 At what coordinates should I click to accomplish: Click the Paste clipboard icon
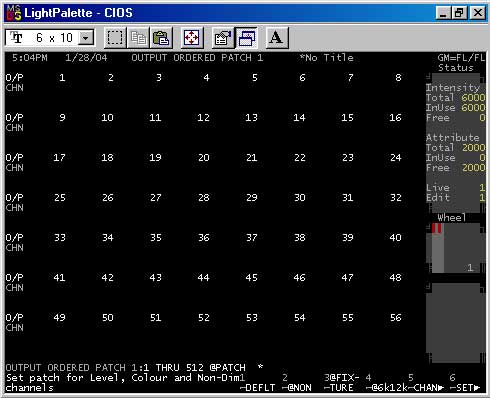[161, 38]
